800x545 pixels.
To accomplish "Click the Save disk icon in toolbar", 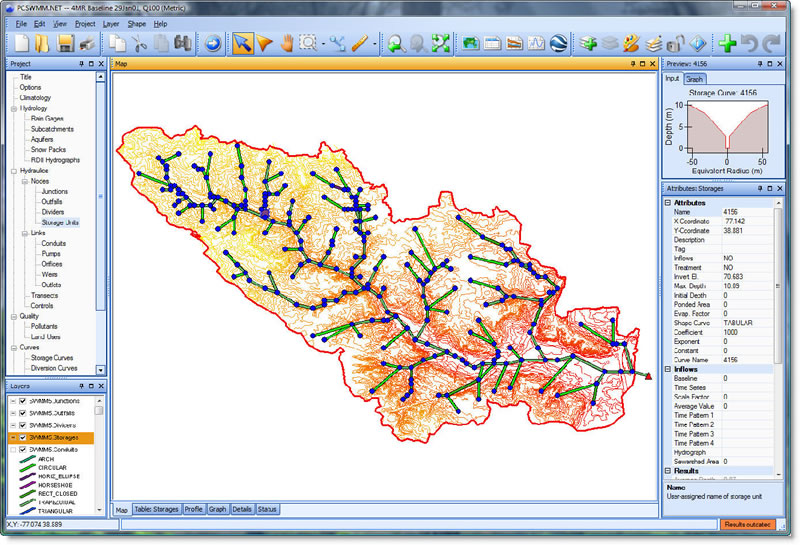I will click(x=65, y=43).
